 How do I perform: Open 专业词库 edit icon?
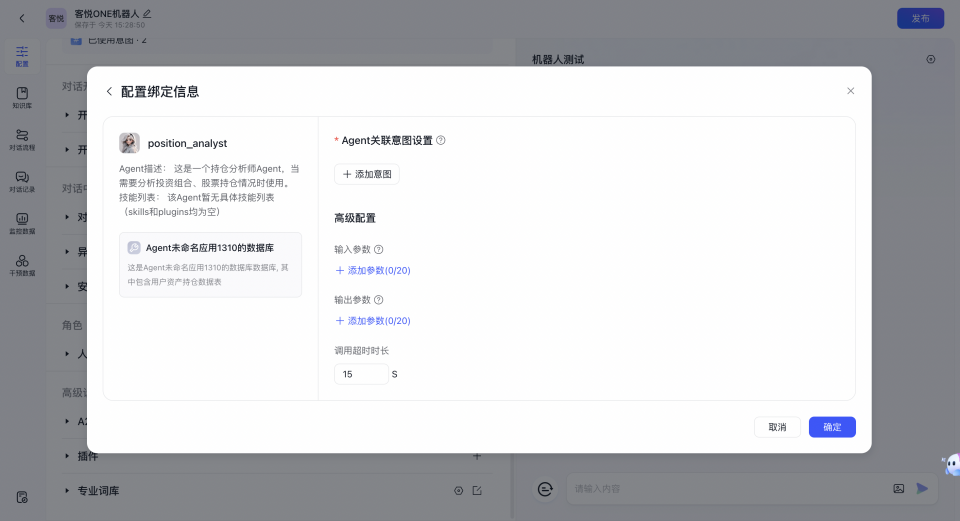tap(477, 490)
